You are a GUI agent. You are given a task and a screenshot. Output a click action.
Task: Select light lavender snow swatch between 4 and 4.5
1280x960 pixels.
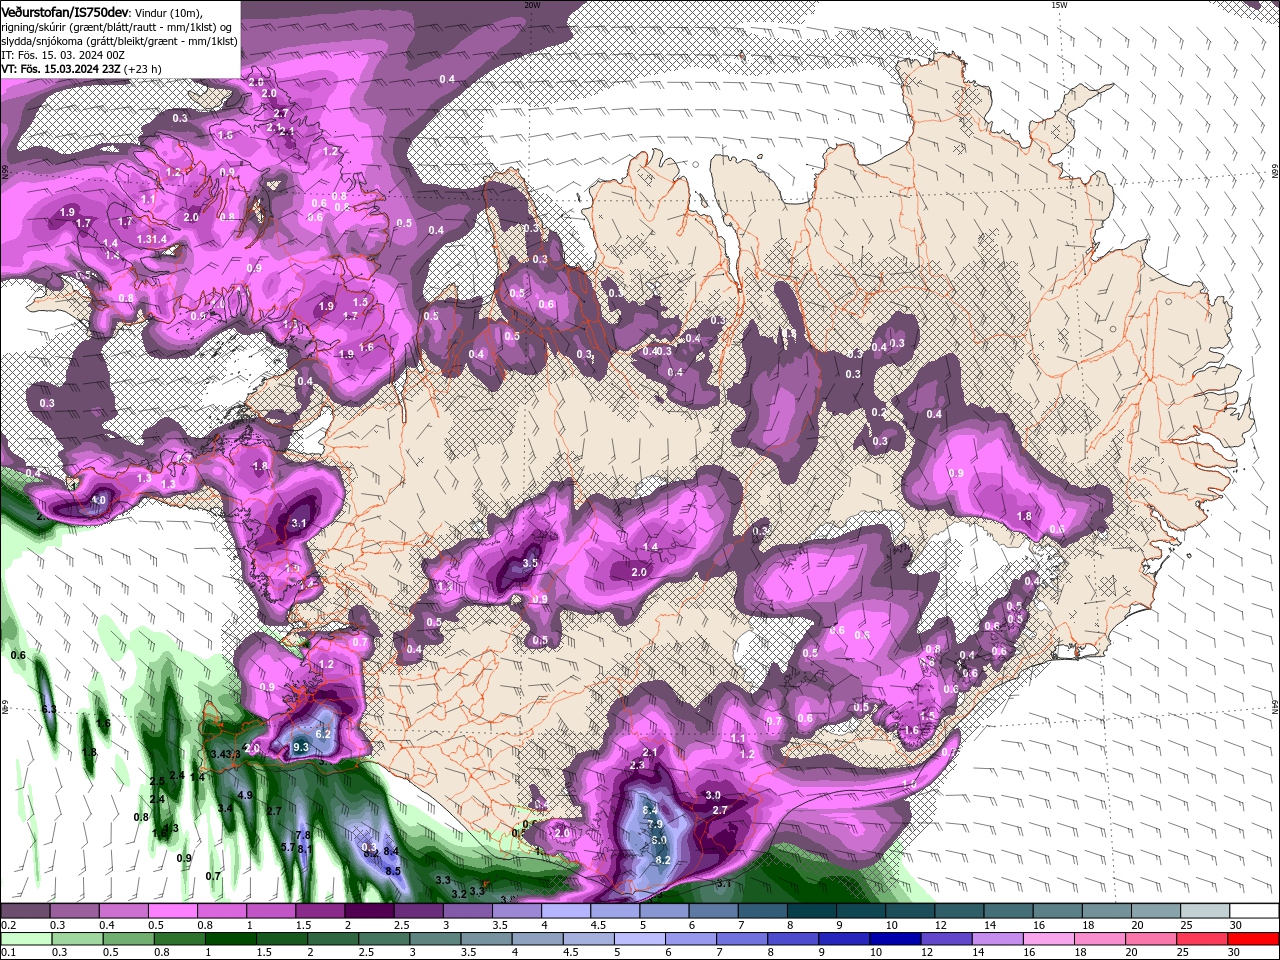(x=566, y=911)
